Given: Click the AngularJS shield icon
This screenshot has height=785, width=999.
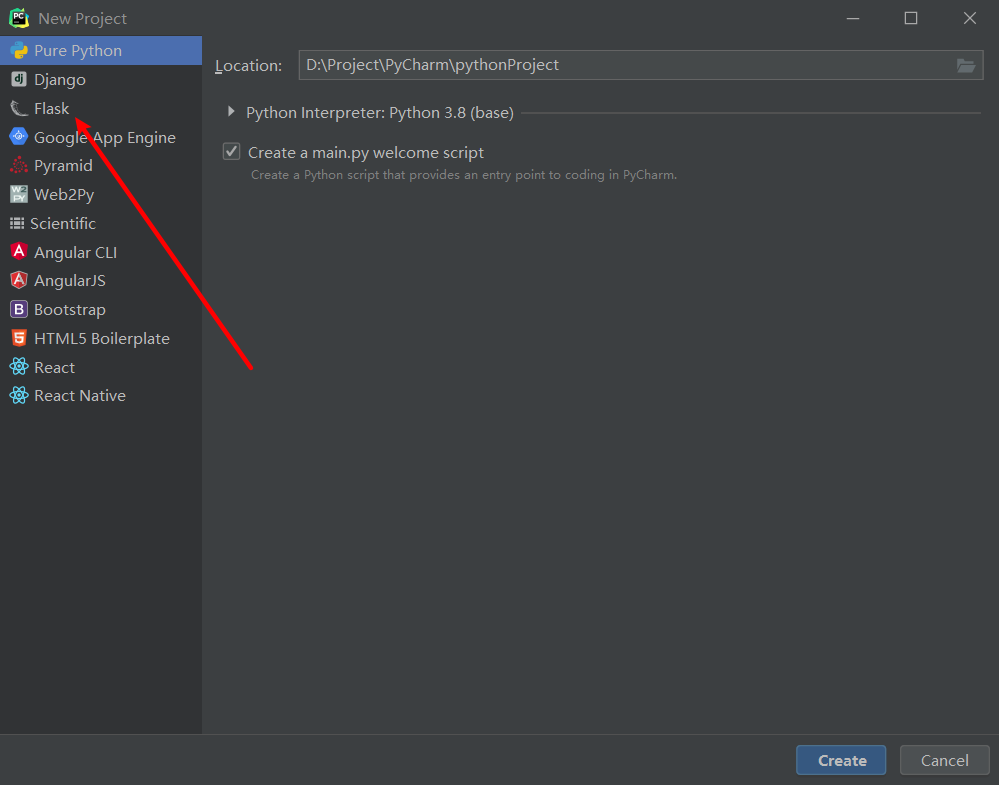Looking at the screenshot, I should [19, 280].
